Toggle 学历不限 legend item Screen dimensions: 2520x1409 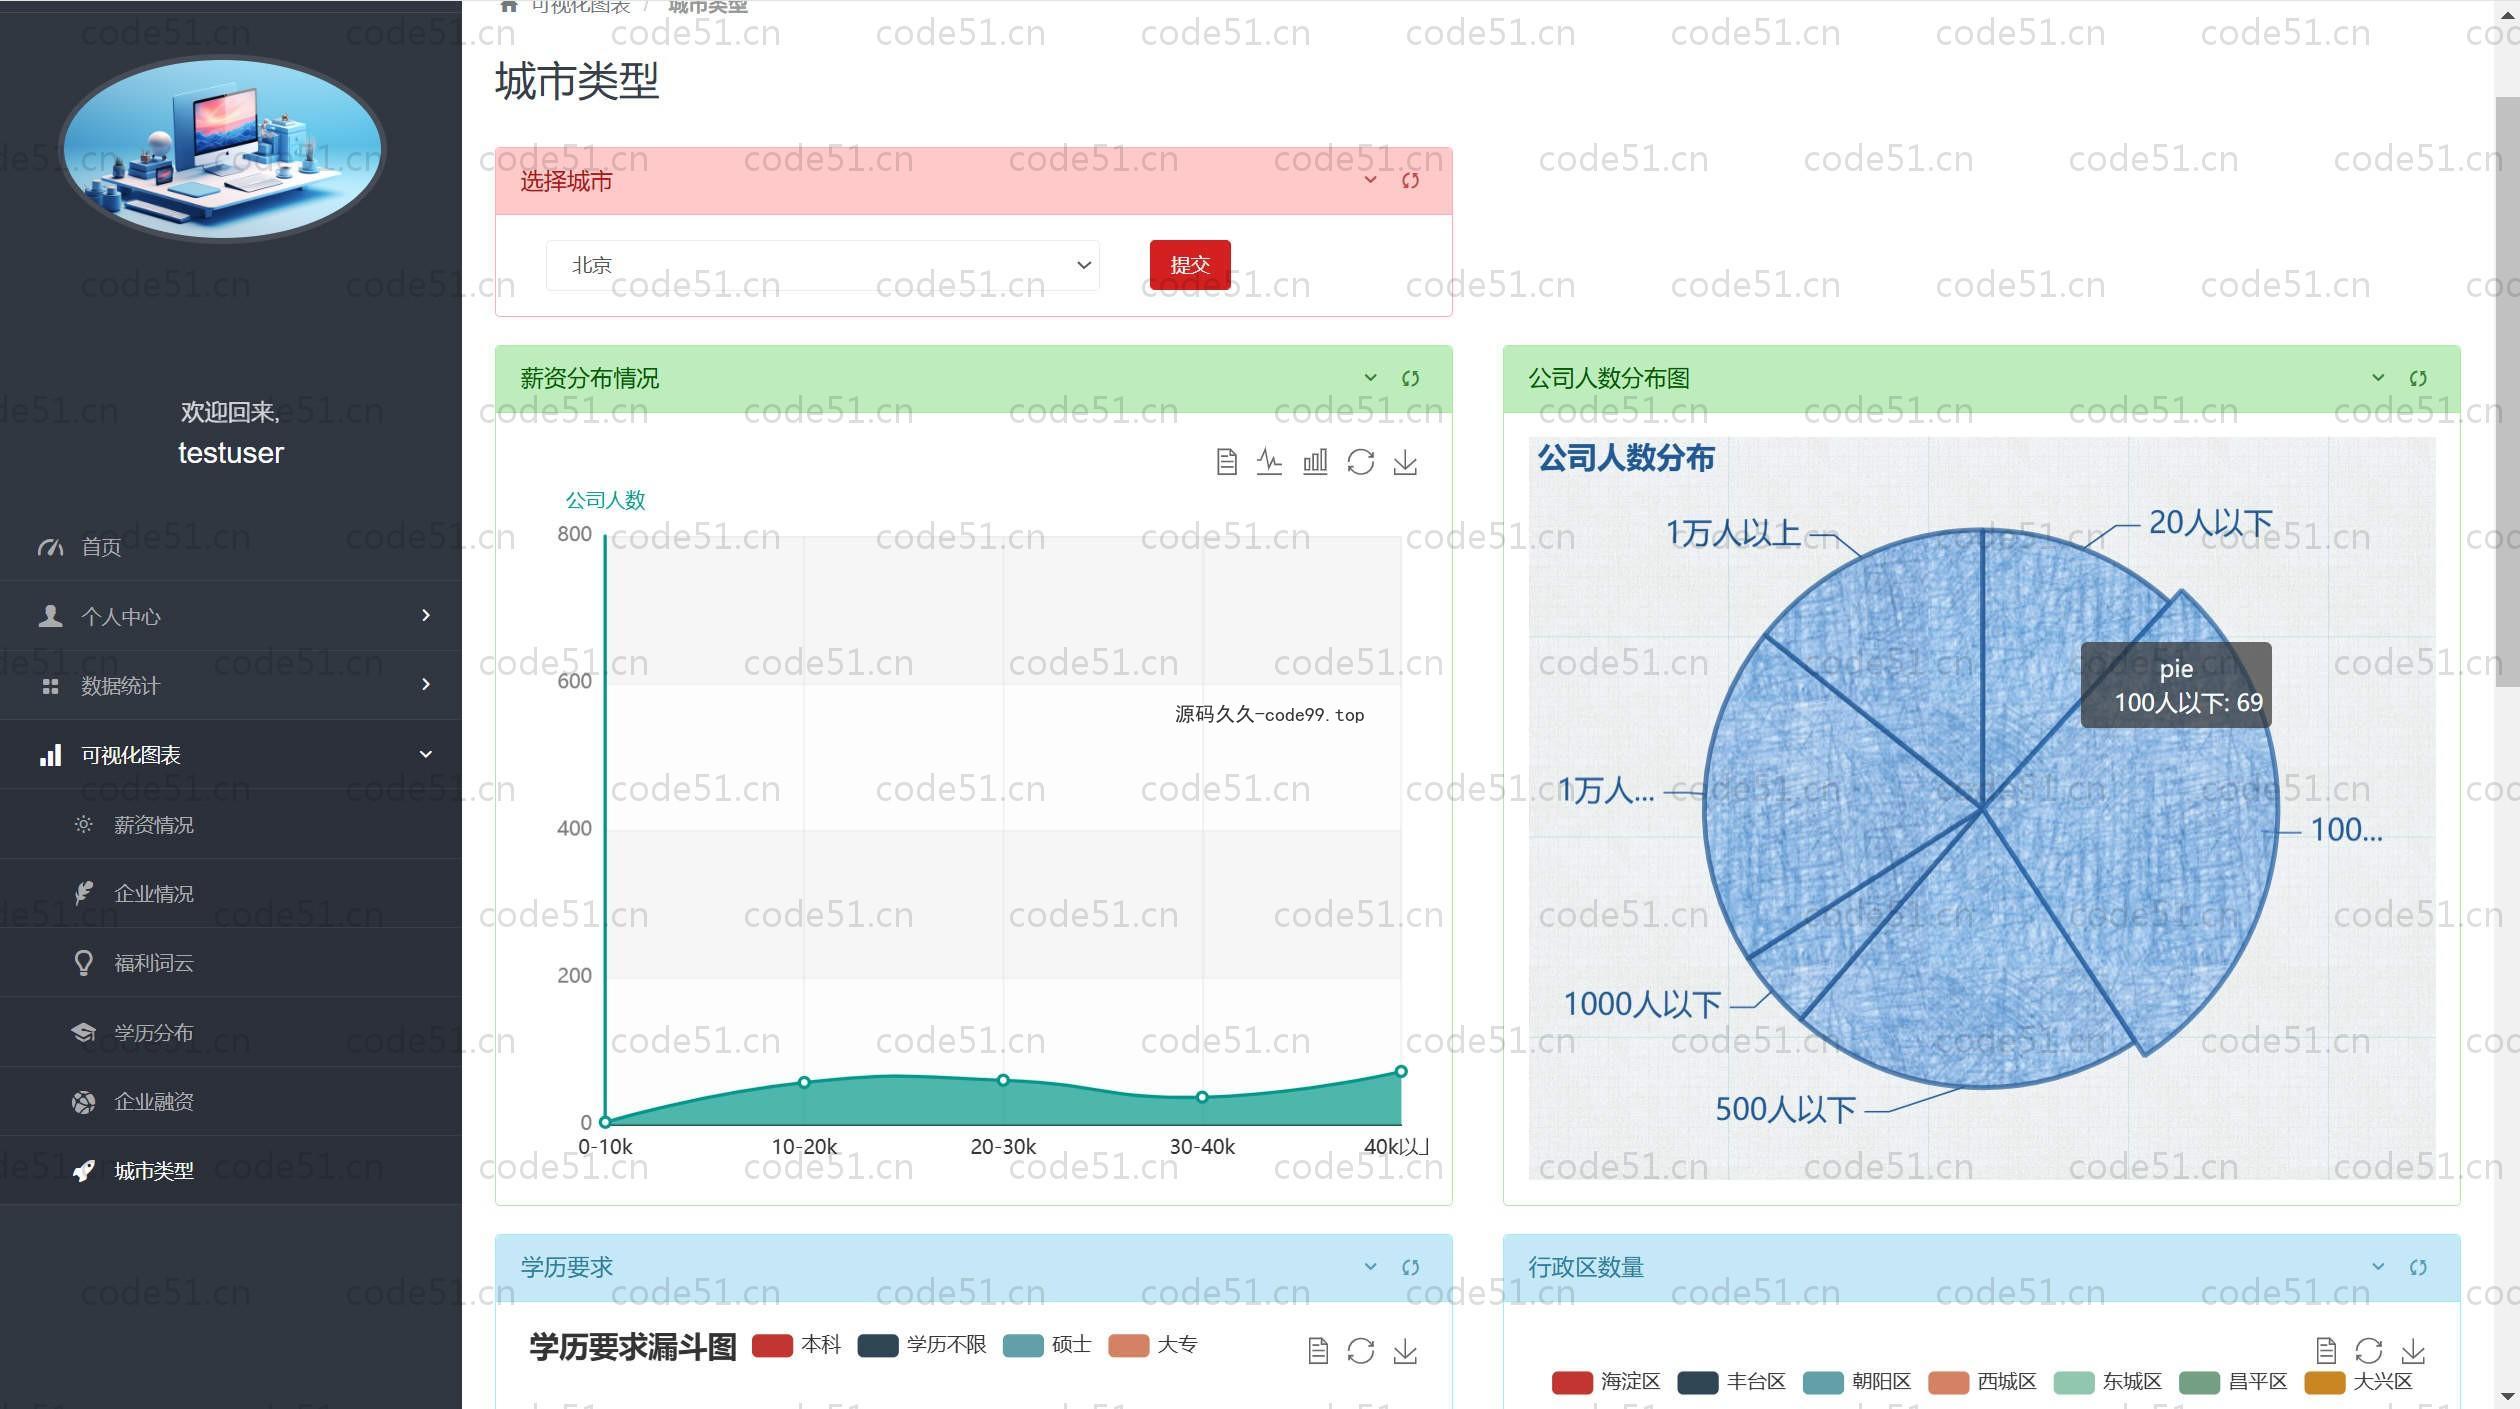(922, 1345)
